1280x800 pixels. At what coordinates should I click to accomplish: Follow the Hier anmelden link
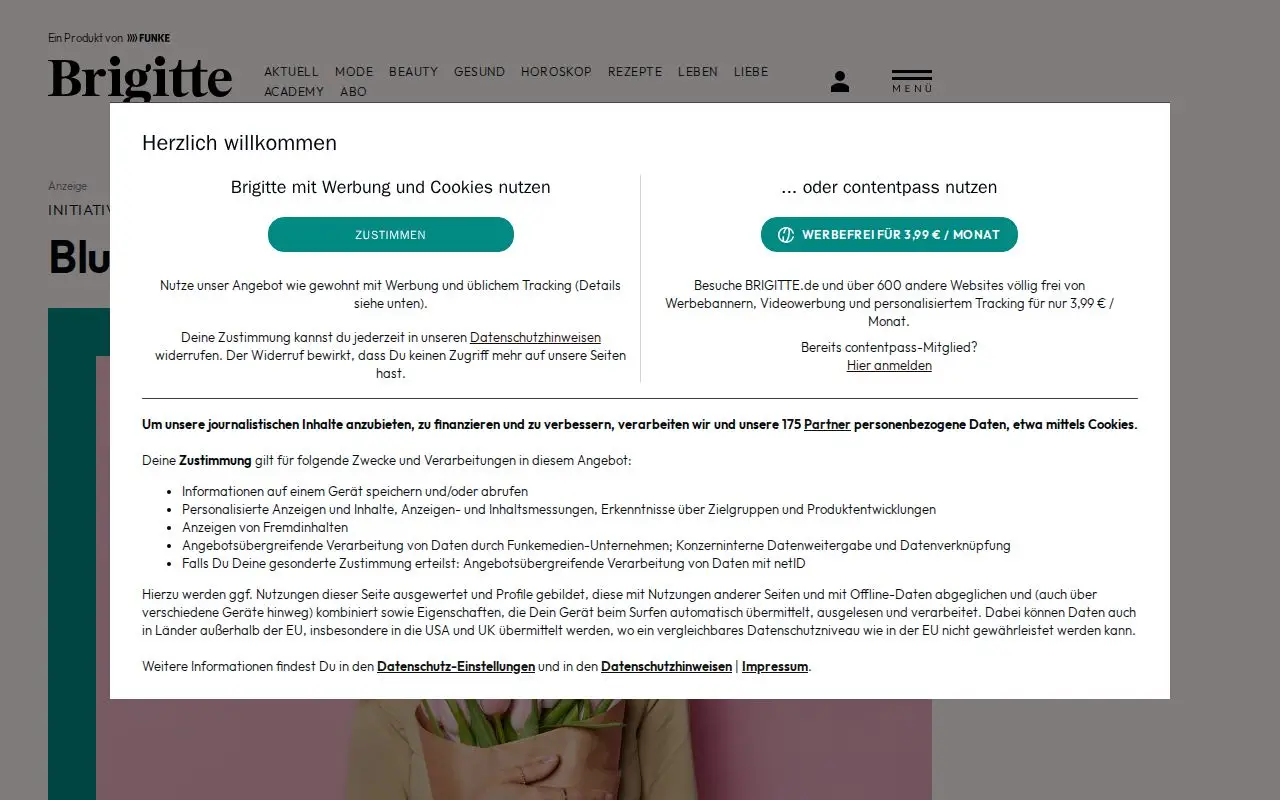pyautogui.click(x=889, y=366)
